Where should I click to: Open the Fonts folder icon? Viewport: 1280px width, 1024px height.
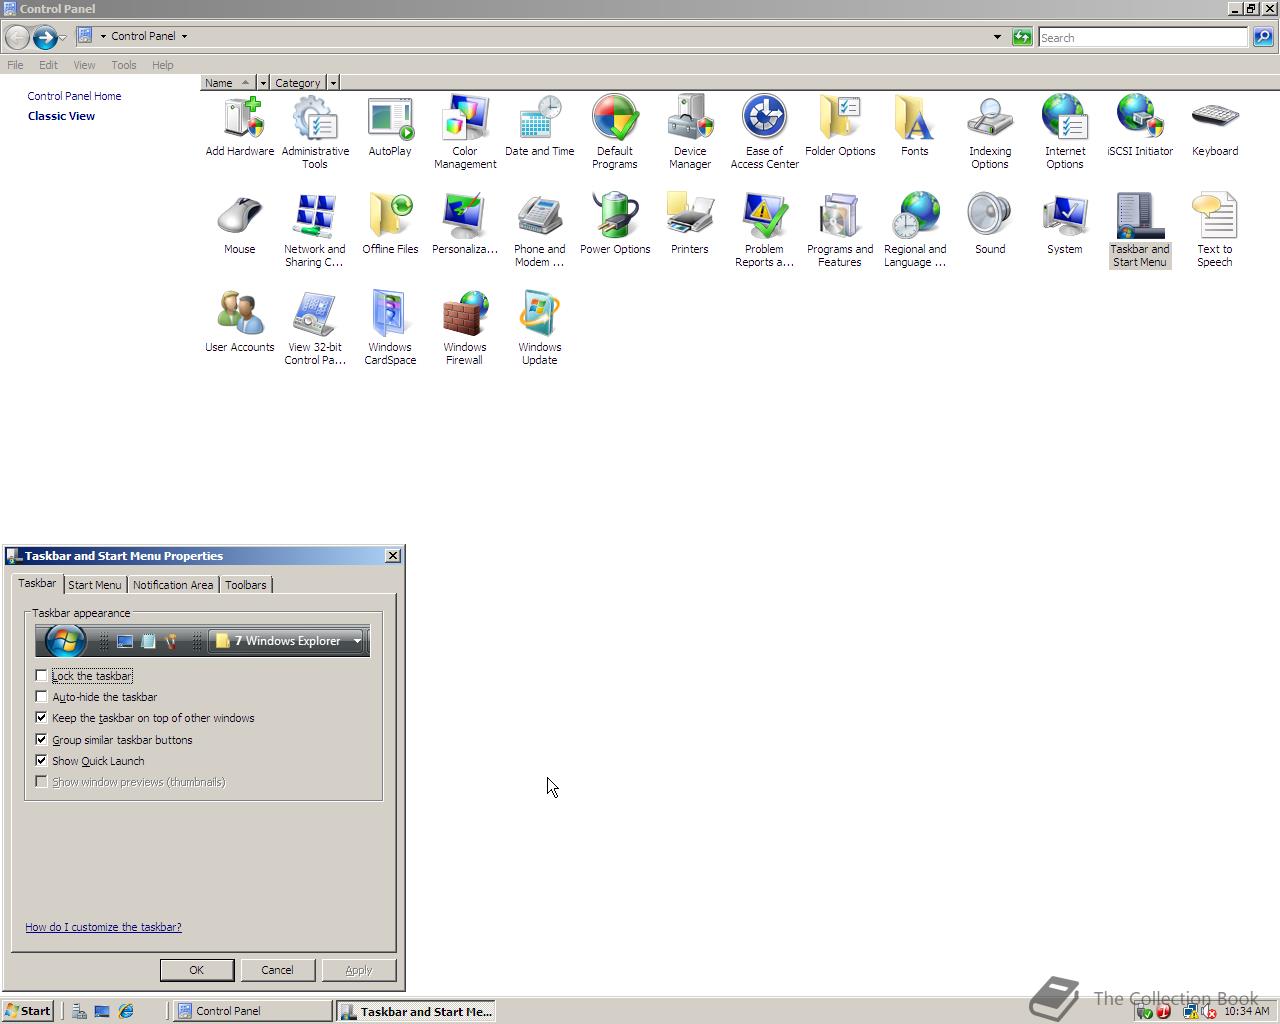(915, 127)
